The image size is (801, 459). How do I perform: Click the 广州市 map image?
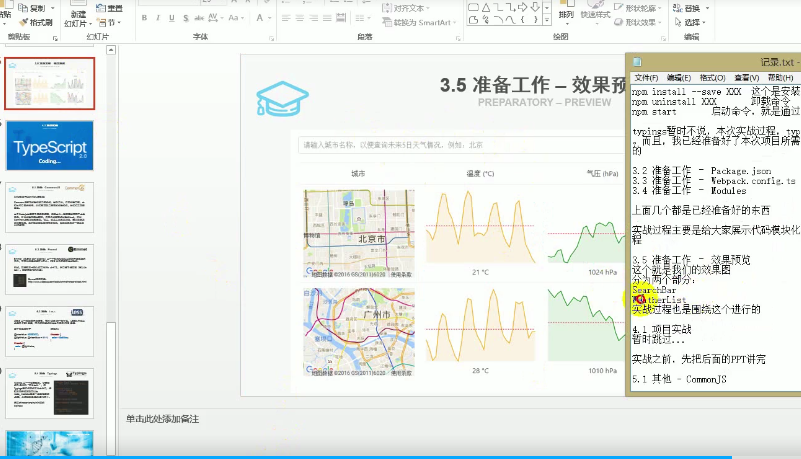359,332
